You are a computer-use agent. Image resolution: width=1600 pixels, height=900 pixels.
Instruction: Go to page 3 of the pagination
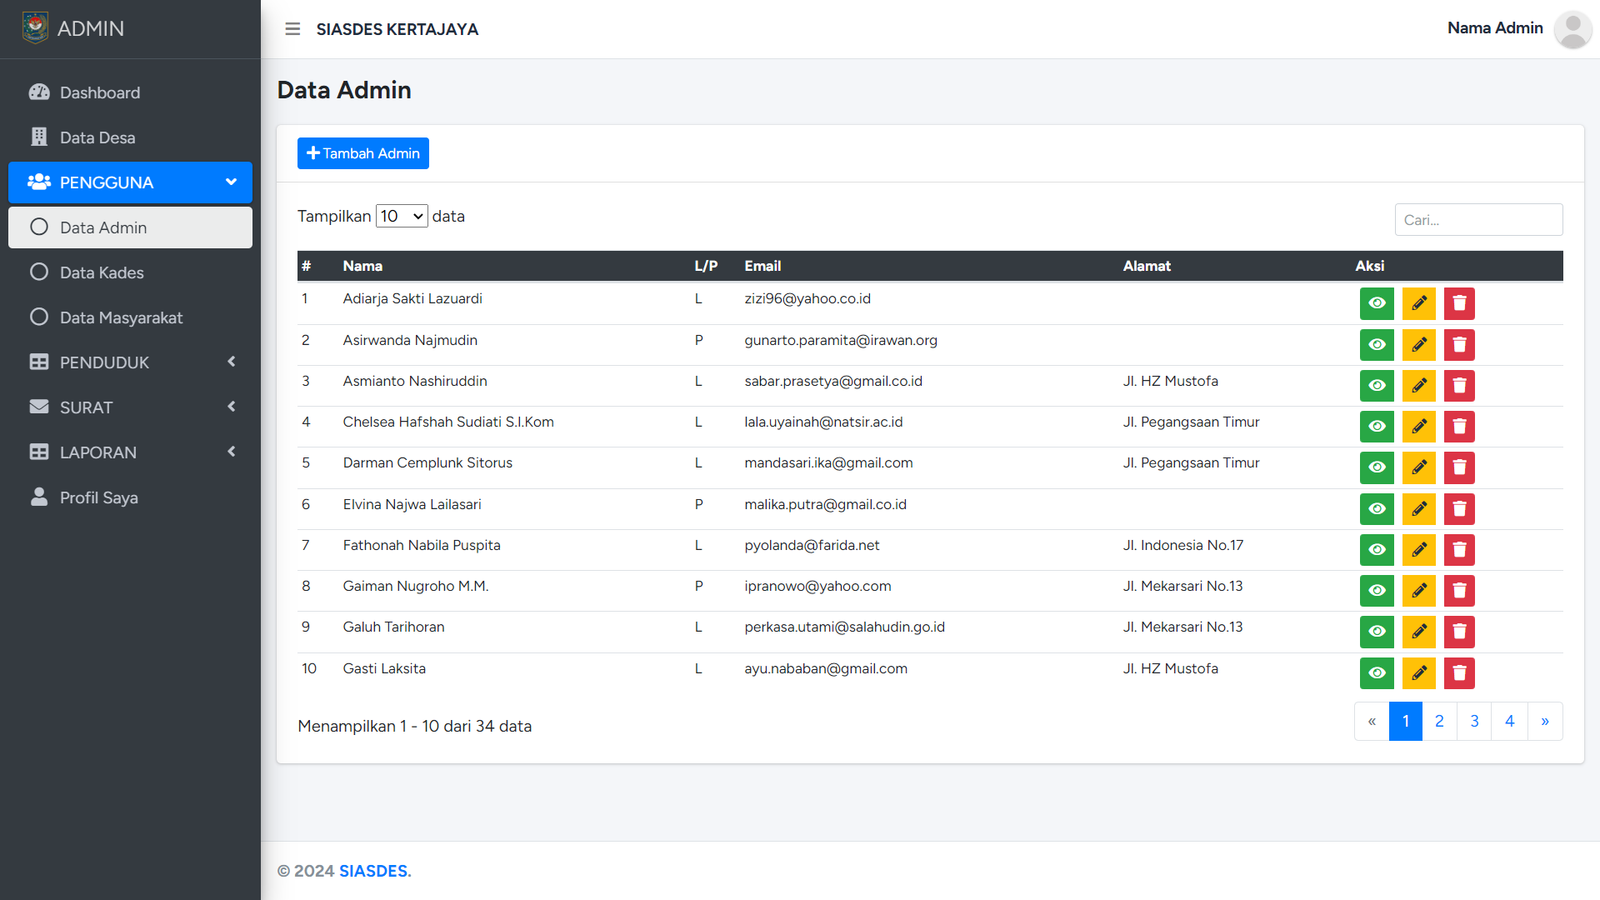(x=1474, y=721)
